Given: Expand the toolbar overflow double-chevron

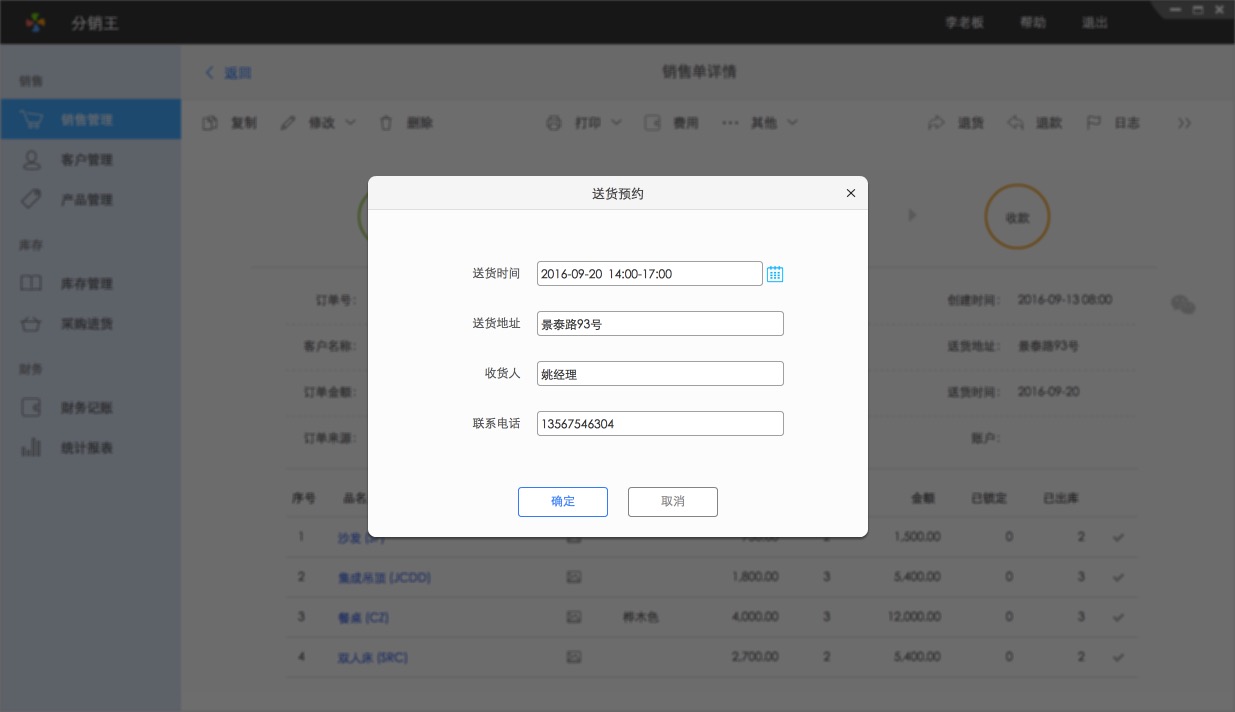Looking at the screenshot, I should click(x=1184, y=123).
